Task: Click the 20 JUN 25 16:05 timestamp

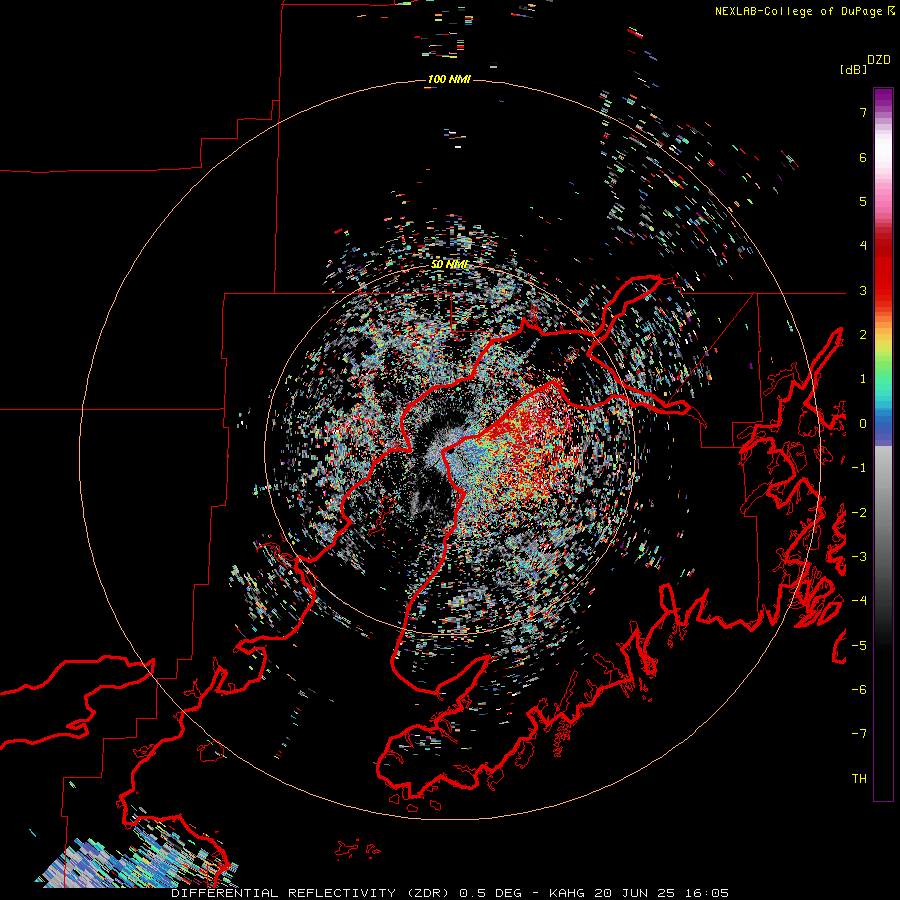Action: coord(661,893)
